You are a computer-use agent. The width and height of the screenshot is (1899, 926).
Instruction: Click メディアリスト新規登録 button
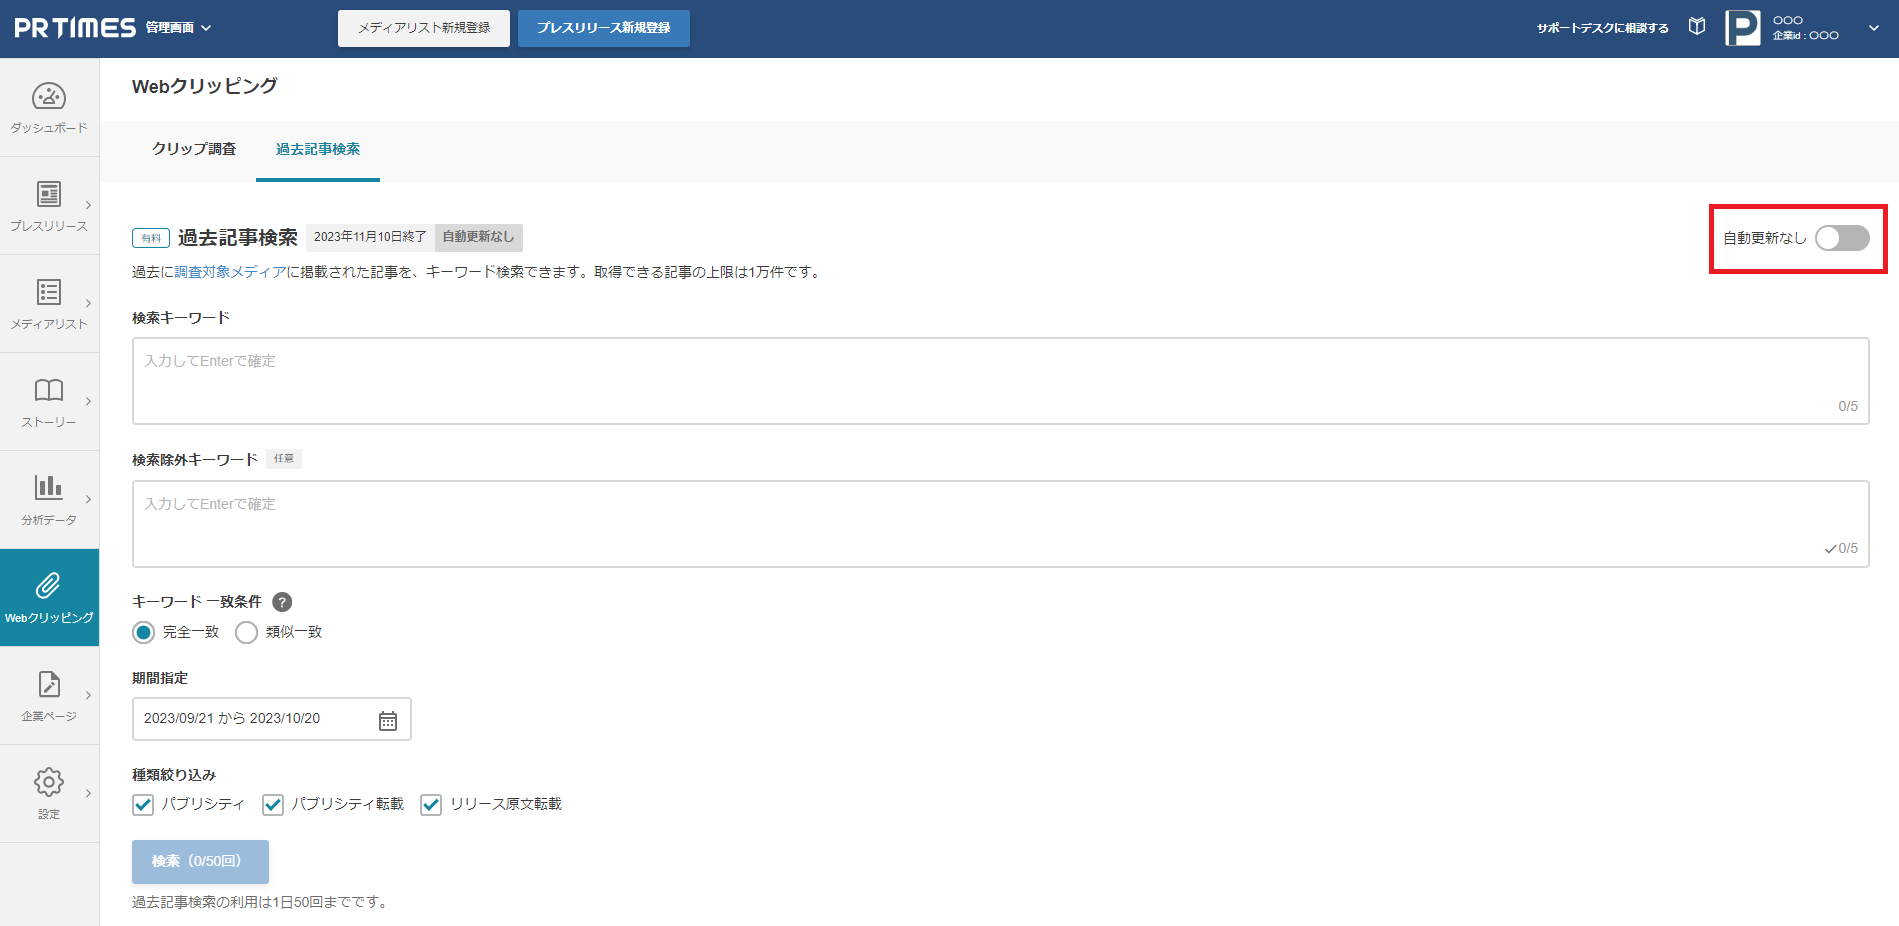pyautogui.click(x=424, y=28)
